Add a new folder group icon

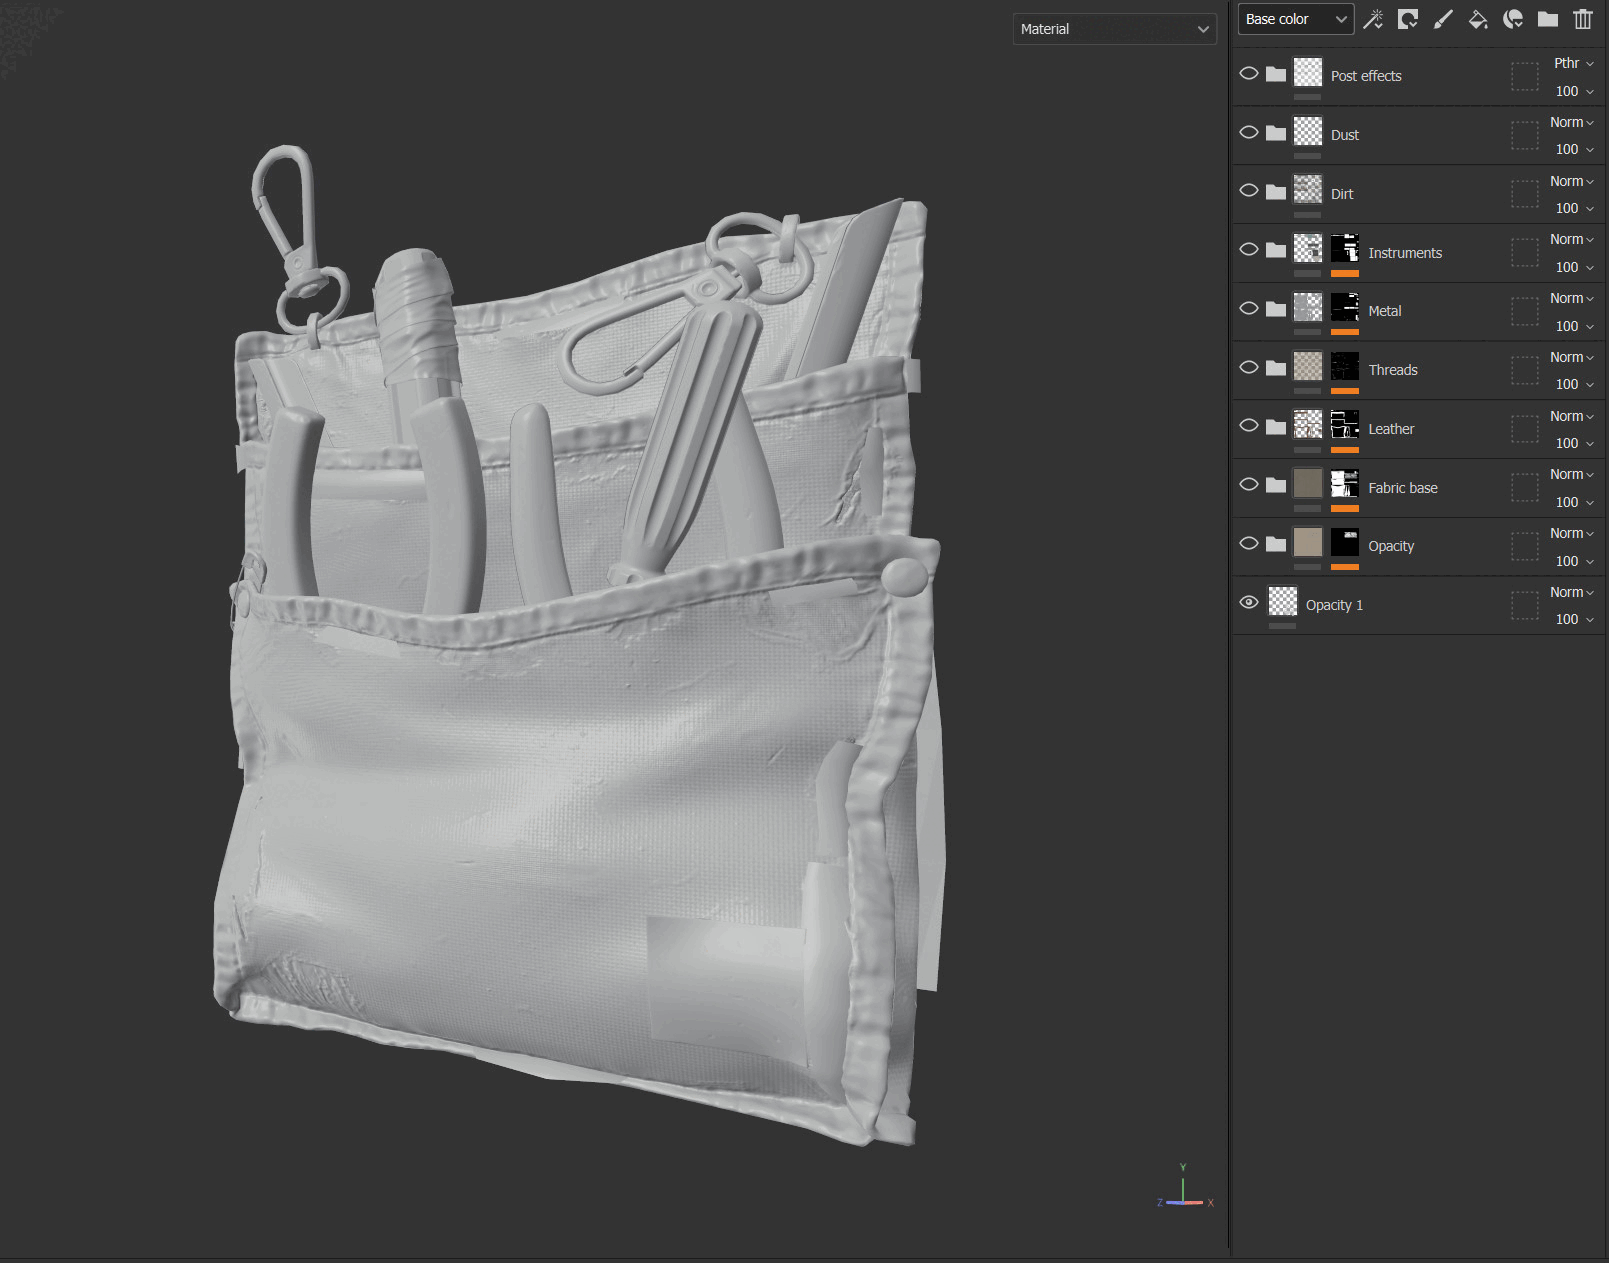tap(1548, 19)
